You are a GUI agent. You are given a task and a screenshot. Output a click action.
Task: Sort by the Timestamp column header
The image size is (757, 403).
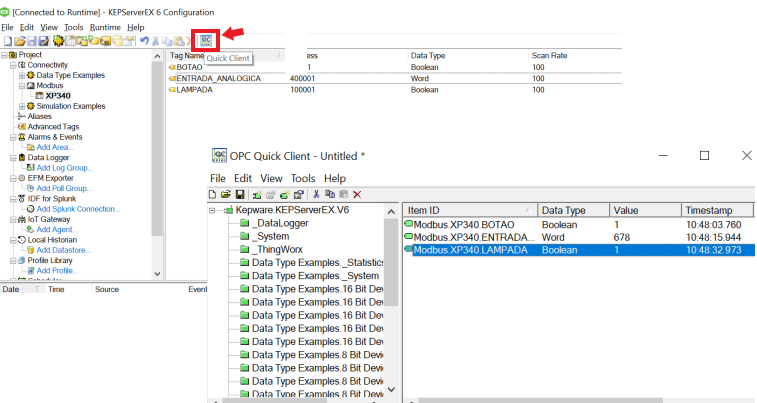[x=708, y=211]
